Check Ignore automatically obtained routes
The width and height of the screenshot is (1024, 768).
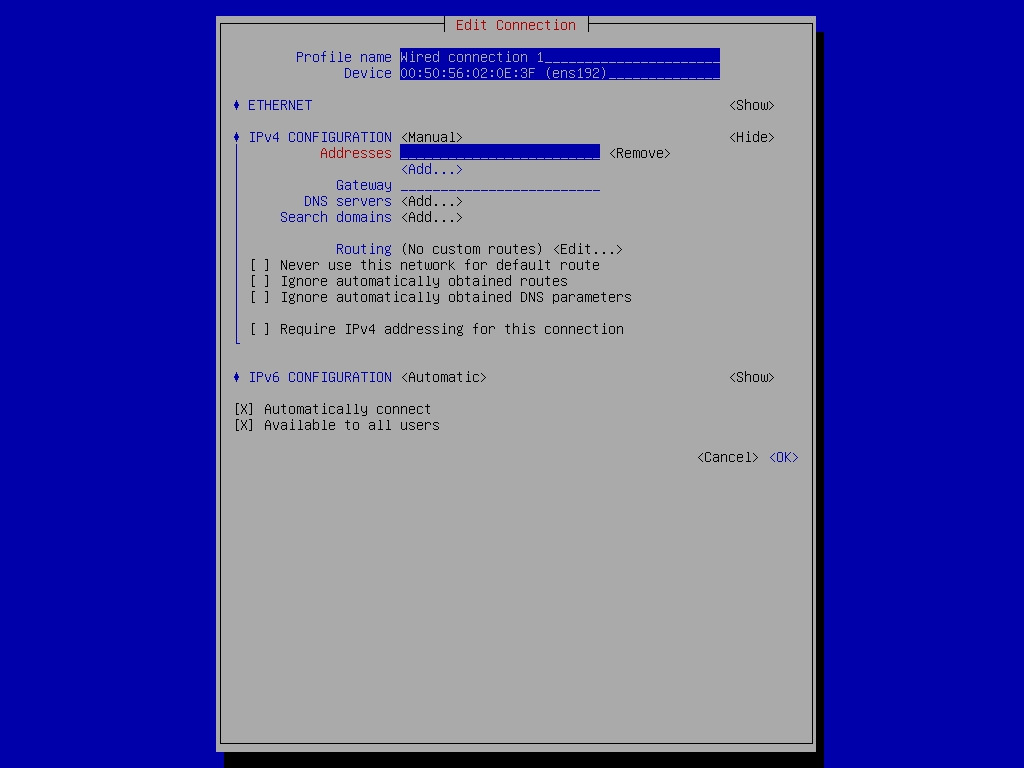click(x=260, y=281)
